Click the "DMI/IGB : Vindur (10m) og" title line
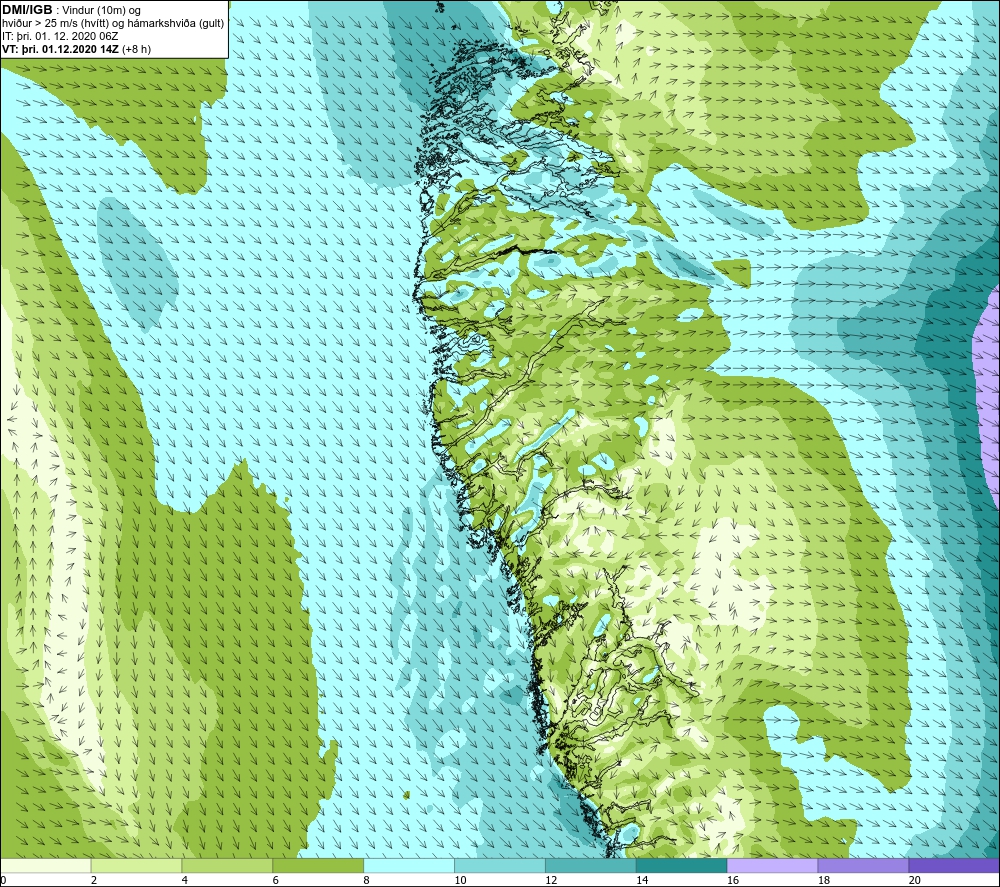 click(x=71, y=10)
